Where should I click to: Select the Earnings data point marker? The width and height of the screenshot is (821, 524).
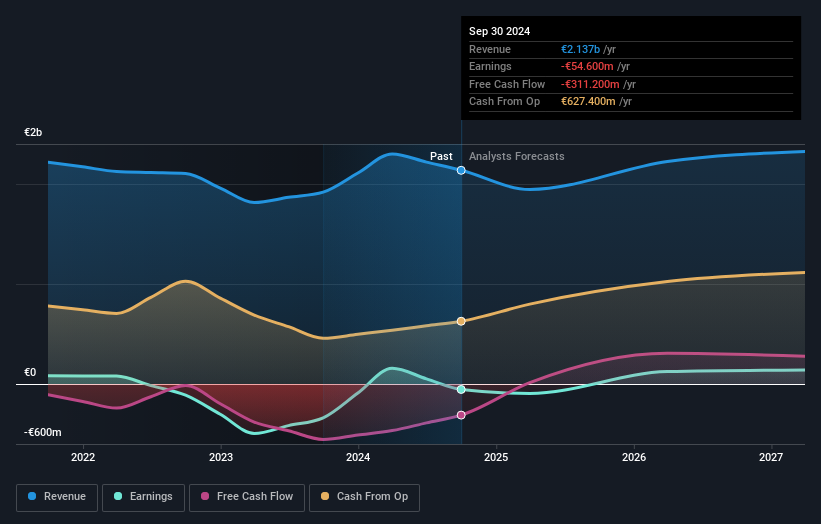(x=461, y=389)
